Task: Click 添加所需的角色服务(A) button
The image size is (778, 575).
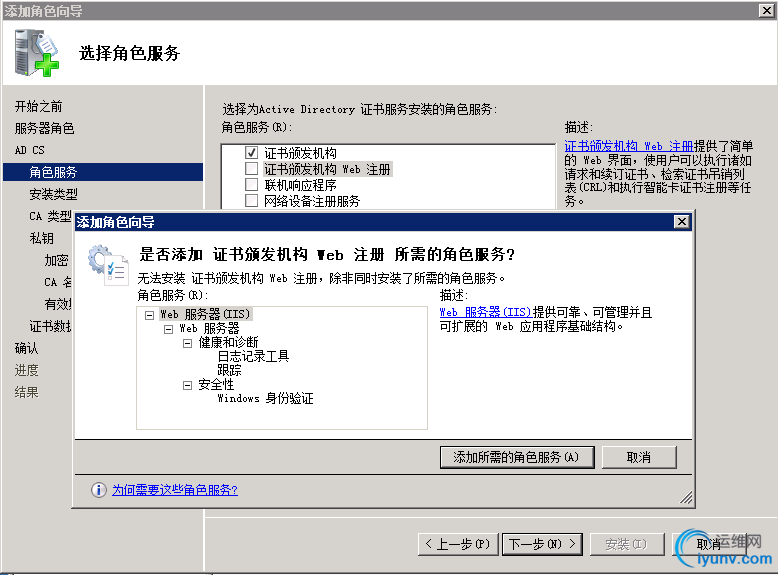Action: (x=517, y=457)
